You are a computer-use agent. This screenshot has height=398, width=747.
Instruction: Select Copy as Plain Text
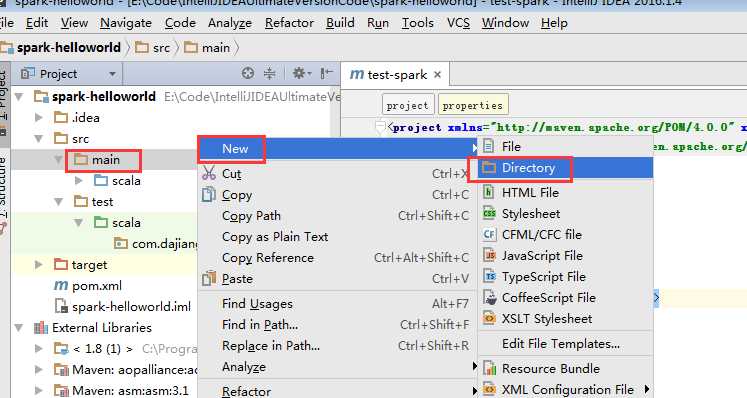[337, 236]
